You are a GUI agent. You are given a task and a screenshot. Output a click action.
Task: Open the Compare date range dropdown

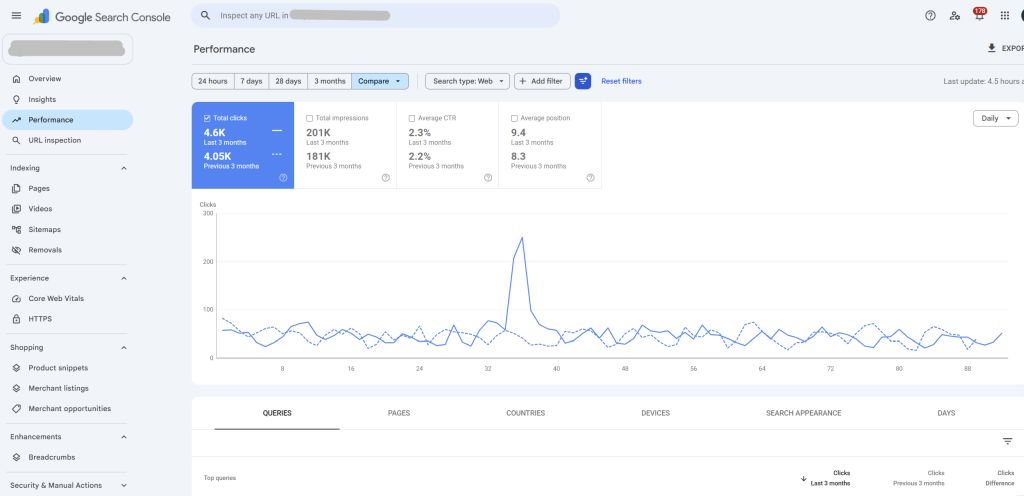tap(380, 82)
